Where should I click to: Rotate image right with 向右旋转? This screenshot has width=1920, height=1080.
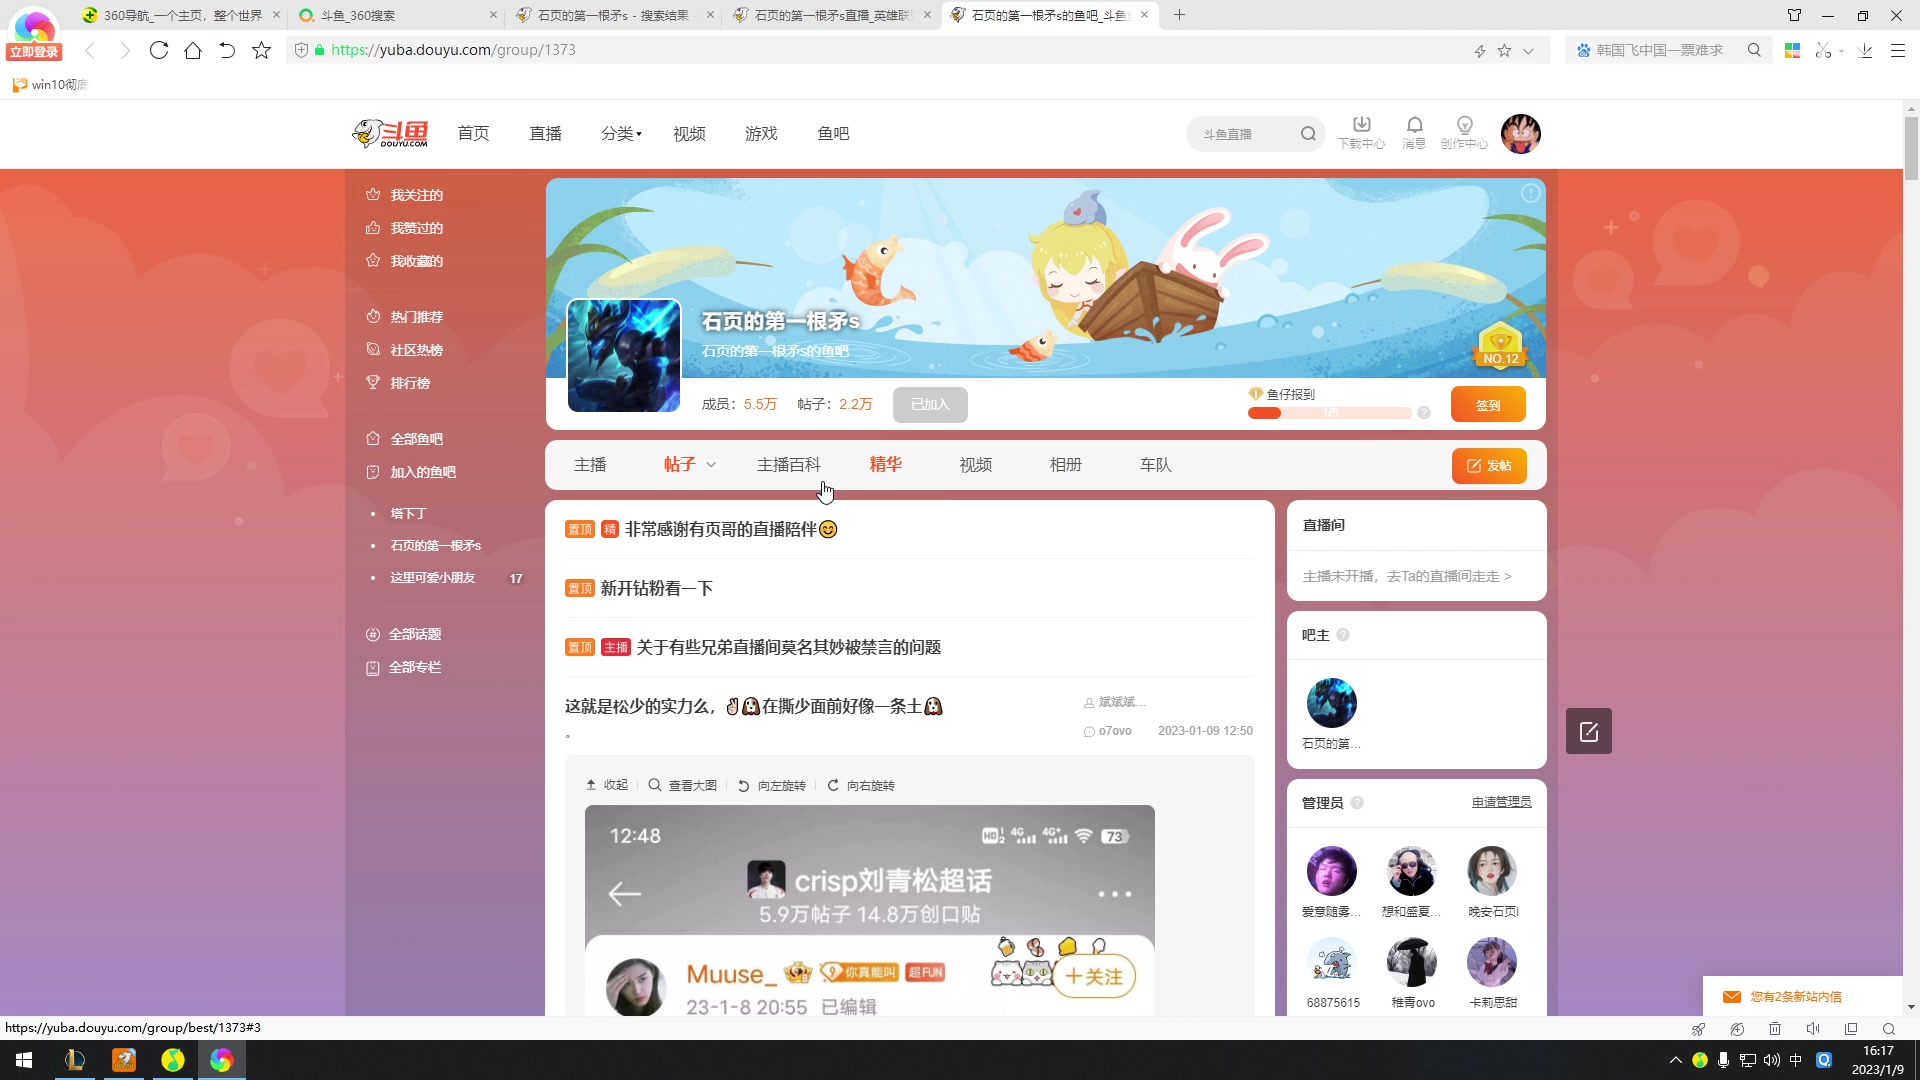pyautogui.click(x=861, y=785)
